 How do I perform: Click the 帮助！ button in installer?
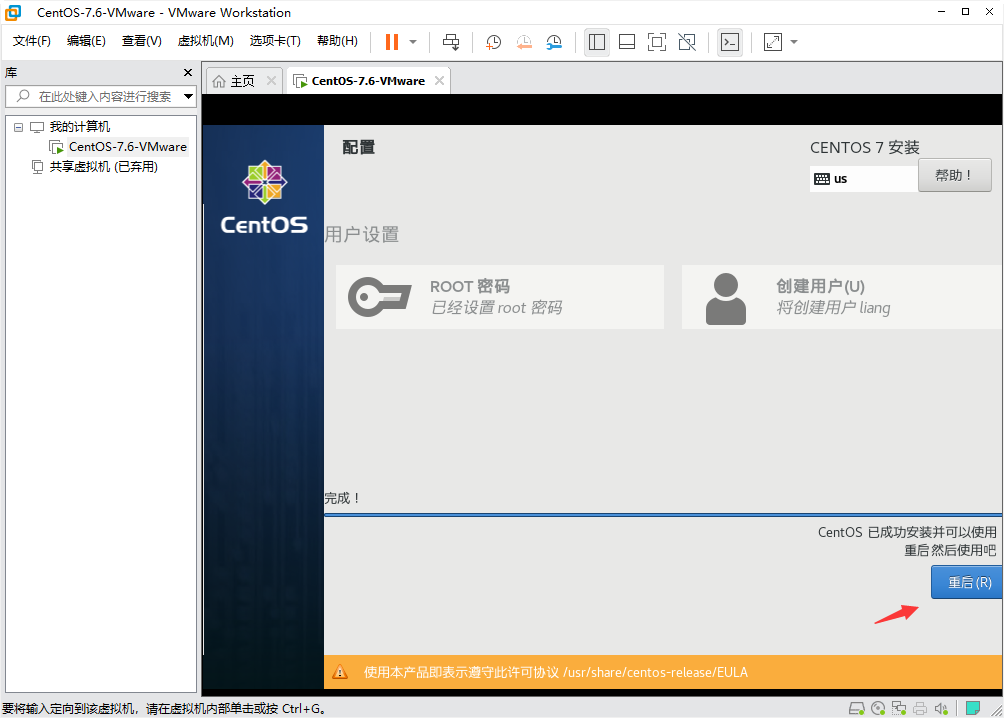coord(955,175)
